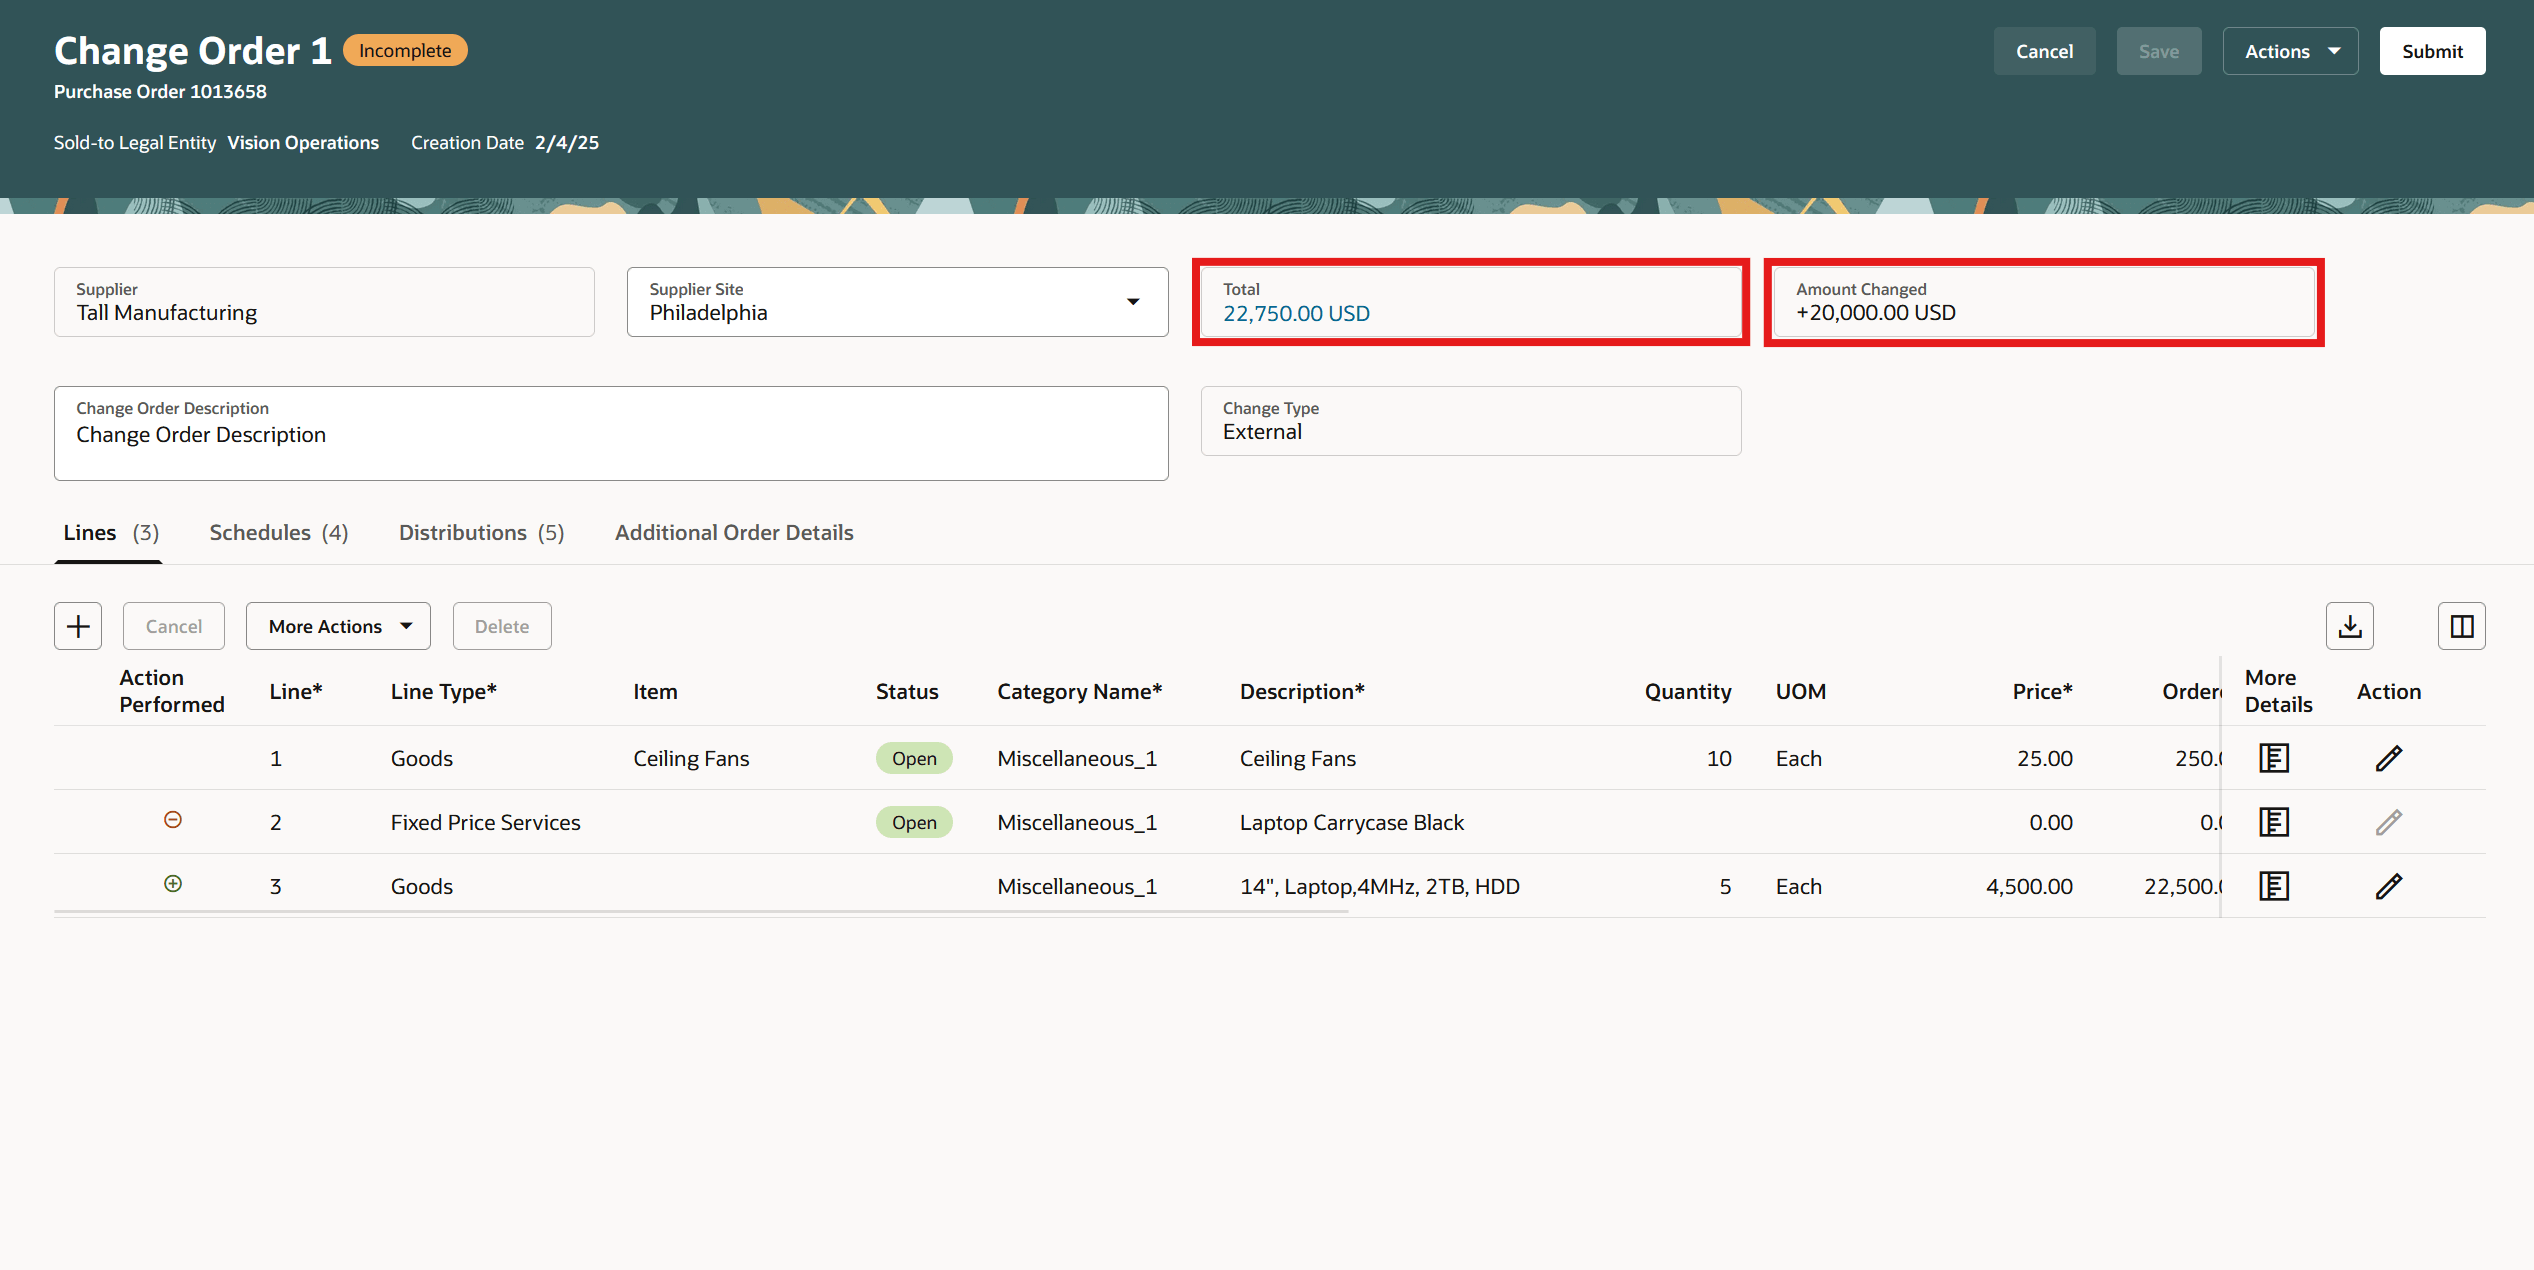This screenshot has width=2534, height=1270.
Task: Click the download export icon
Action: pyautogui.click(x=2349, y=626)
